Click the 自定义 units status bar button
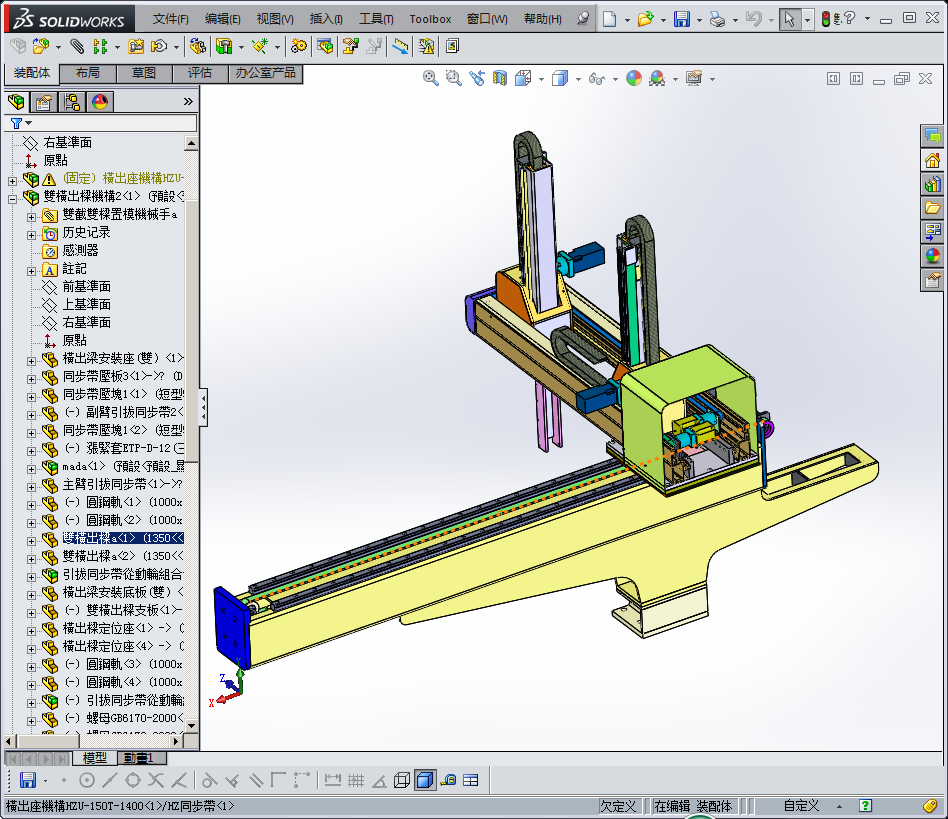This screenshot has width=948, height=819. [801, 806]
